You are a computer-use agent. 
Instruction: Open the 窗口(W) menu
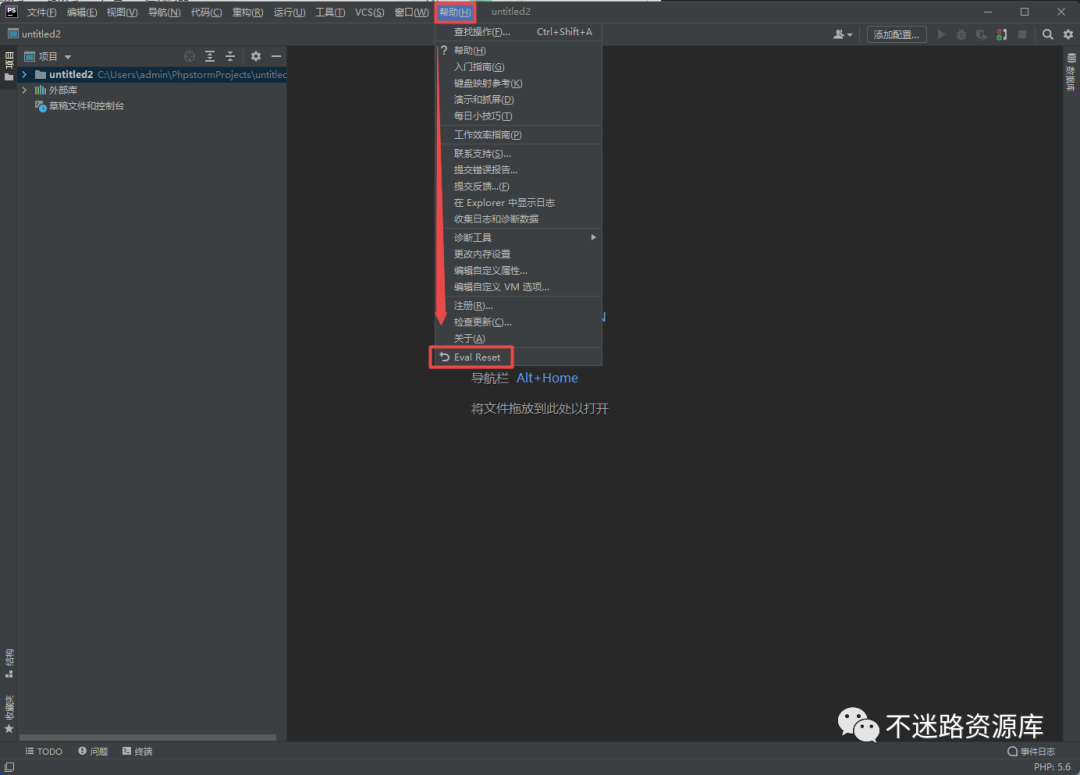click(411, 12)
